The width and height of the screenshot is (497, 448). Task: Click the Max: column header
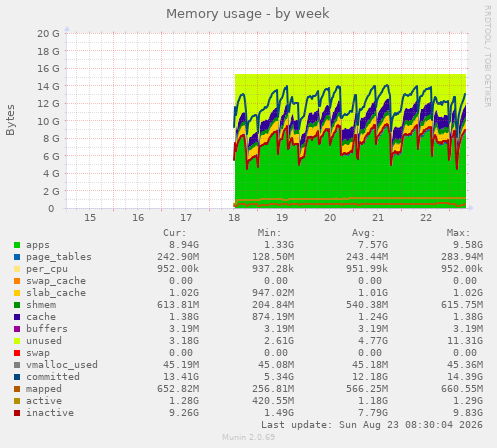459,233
